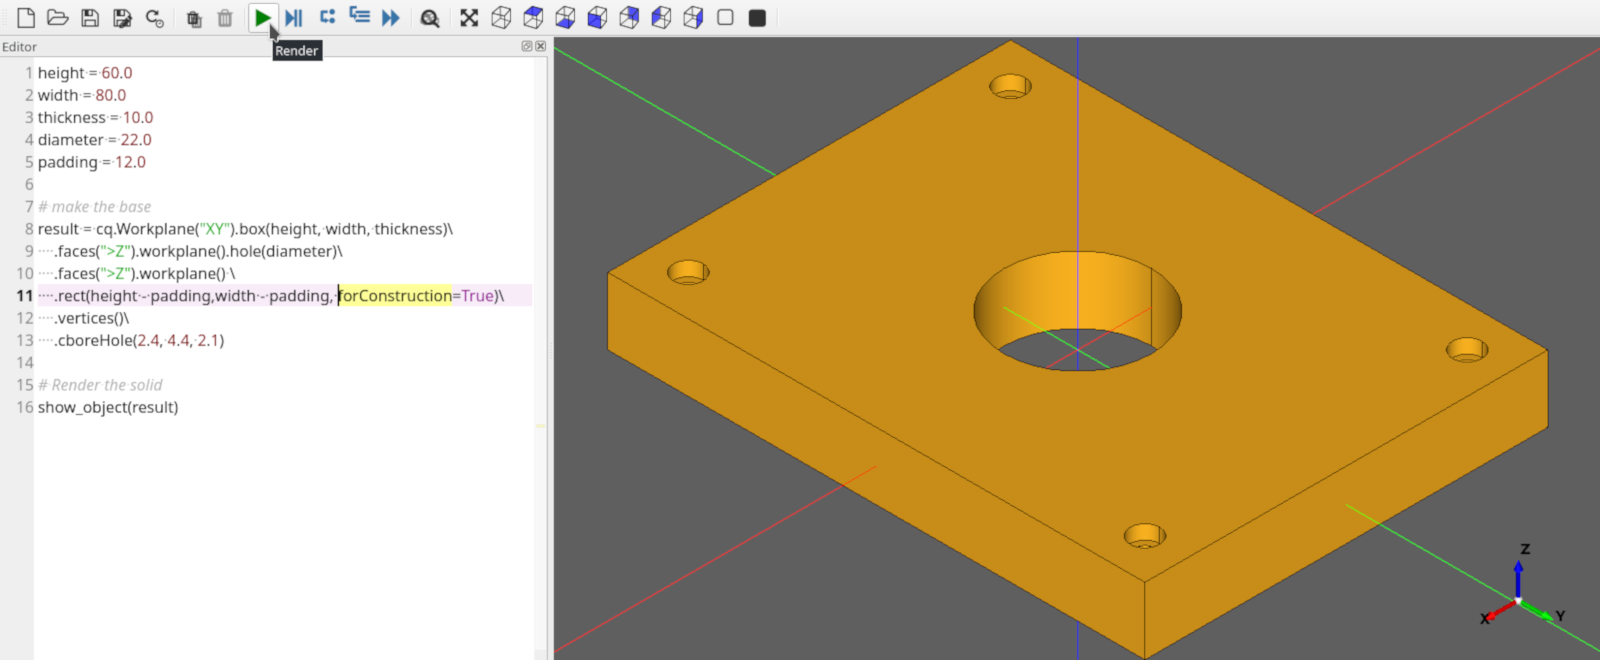Click the large center hole in the model

coord(1077,300)
